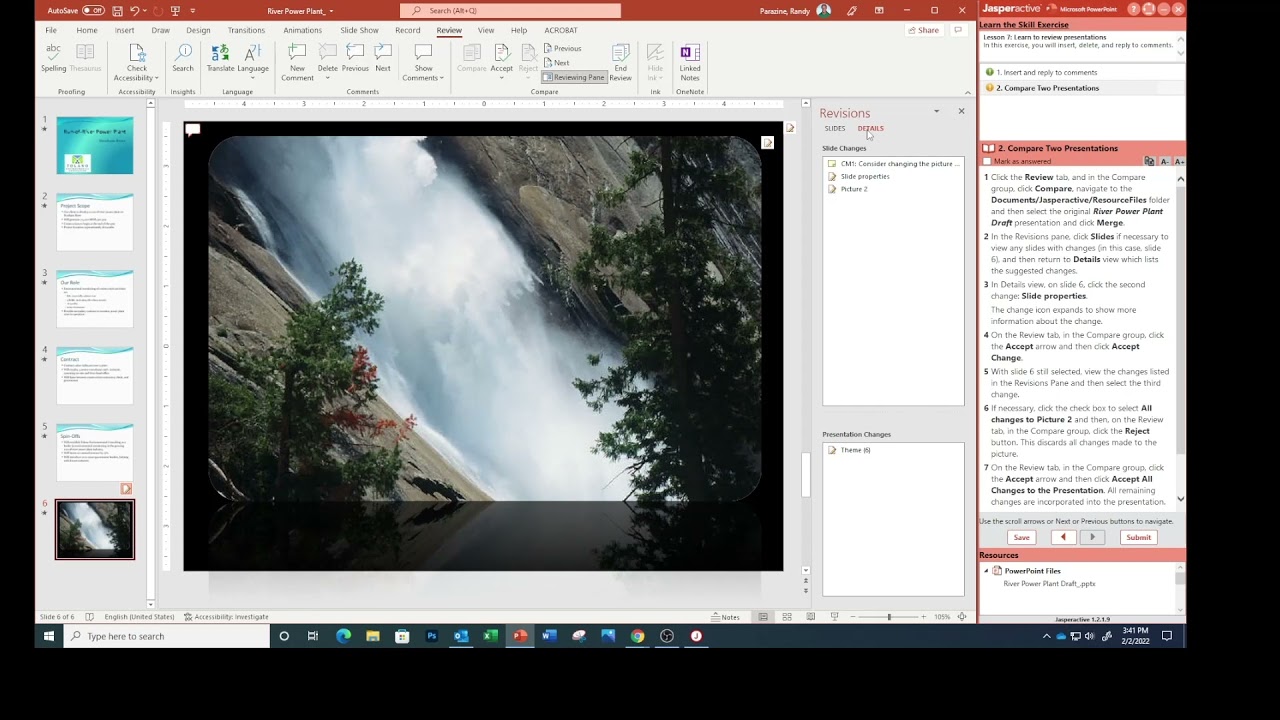
Task: Click the zoom out minus button
Action: click(x=853, y=616)
